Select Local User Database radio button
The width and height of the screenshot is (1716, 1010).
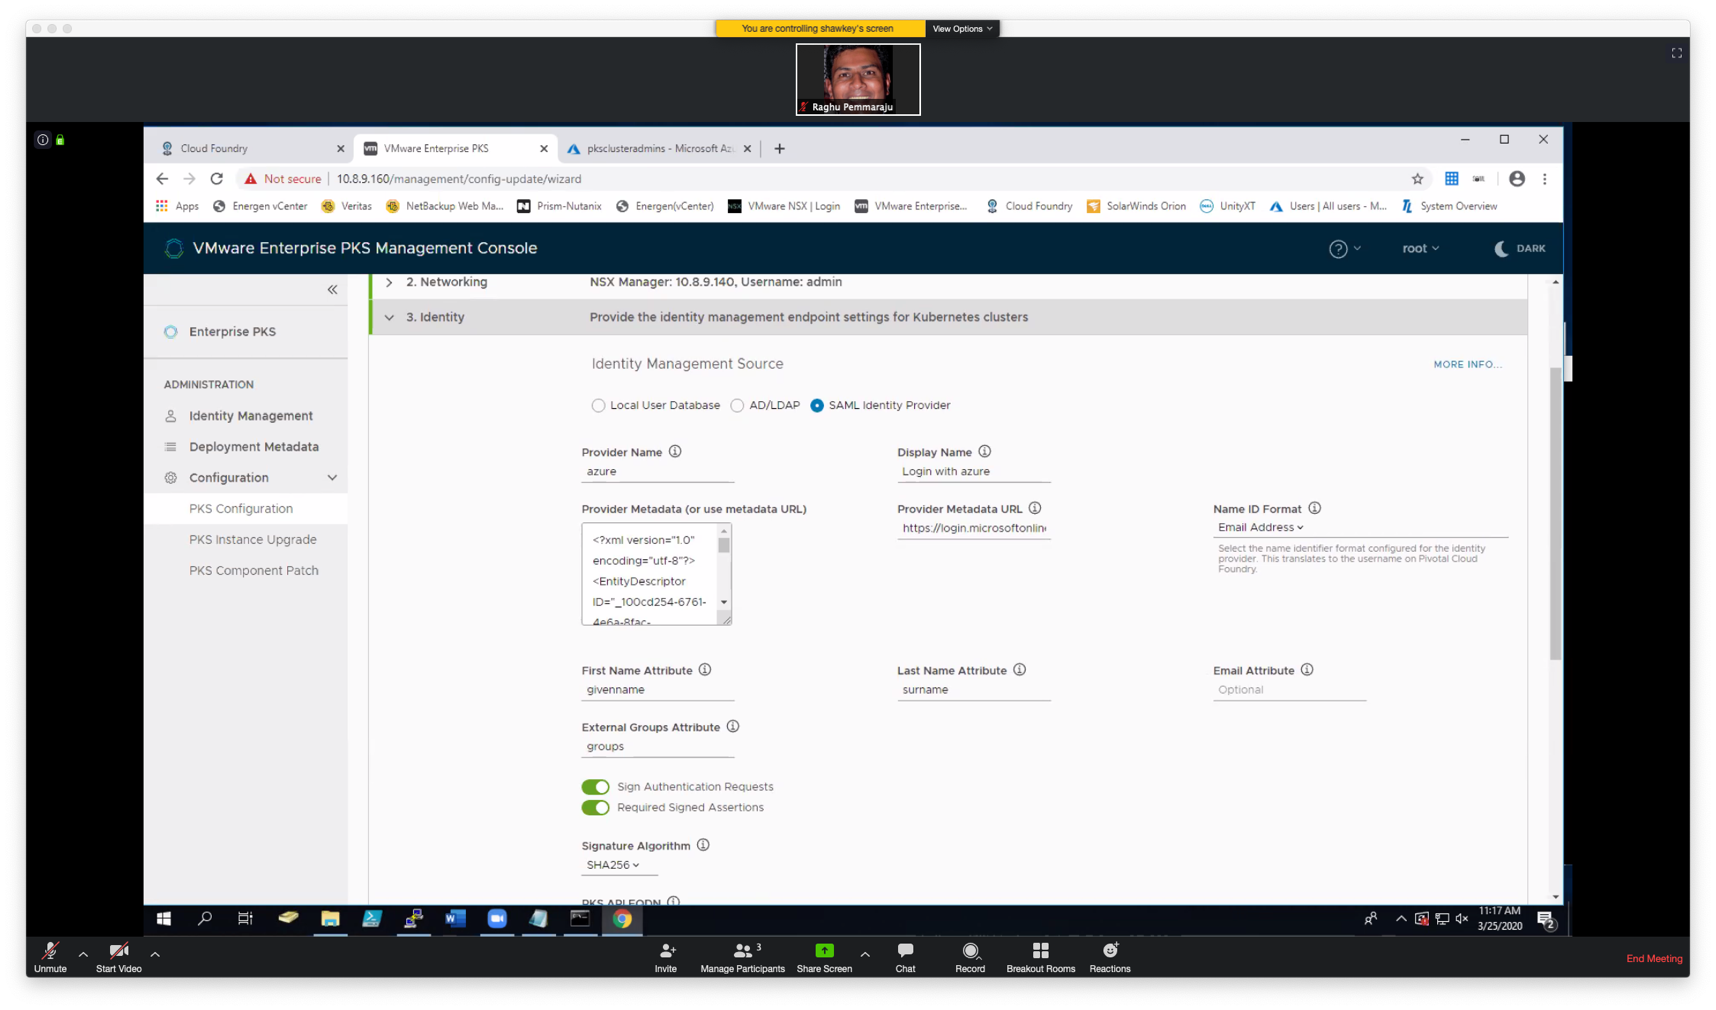click(x=598, y=406)
